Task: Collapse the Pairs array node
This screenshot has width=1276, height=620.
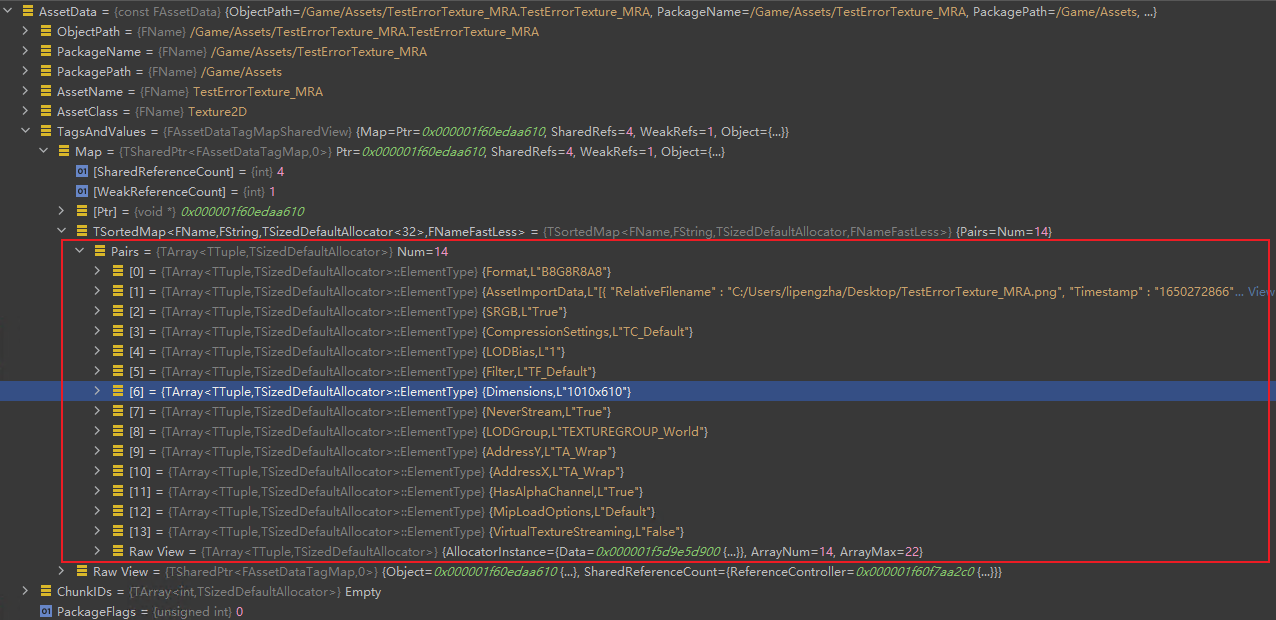Action: point(81,251)
